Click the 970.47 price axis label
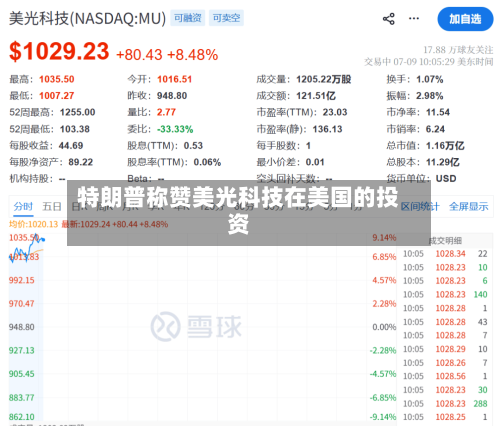Screen dimensions: 500x426 pos(22,304)
